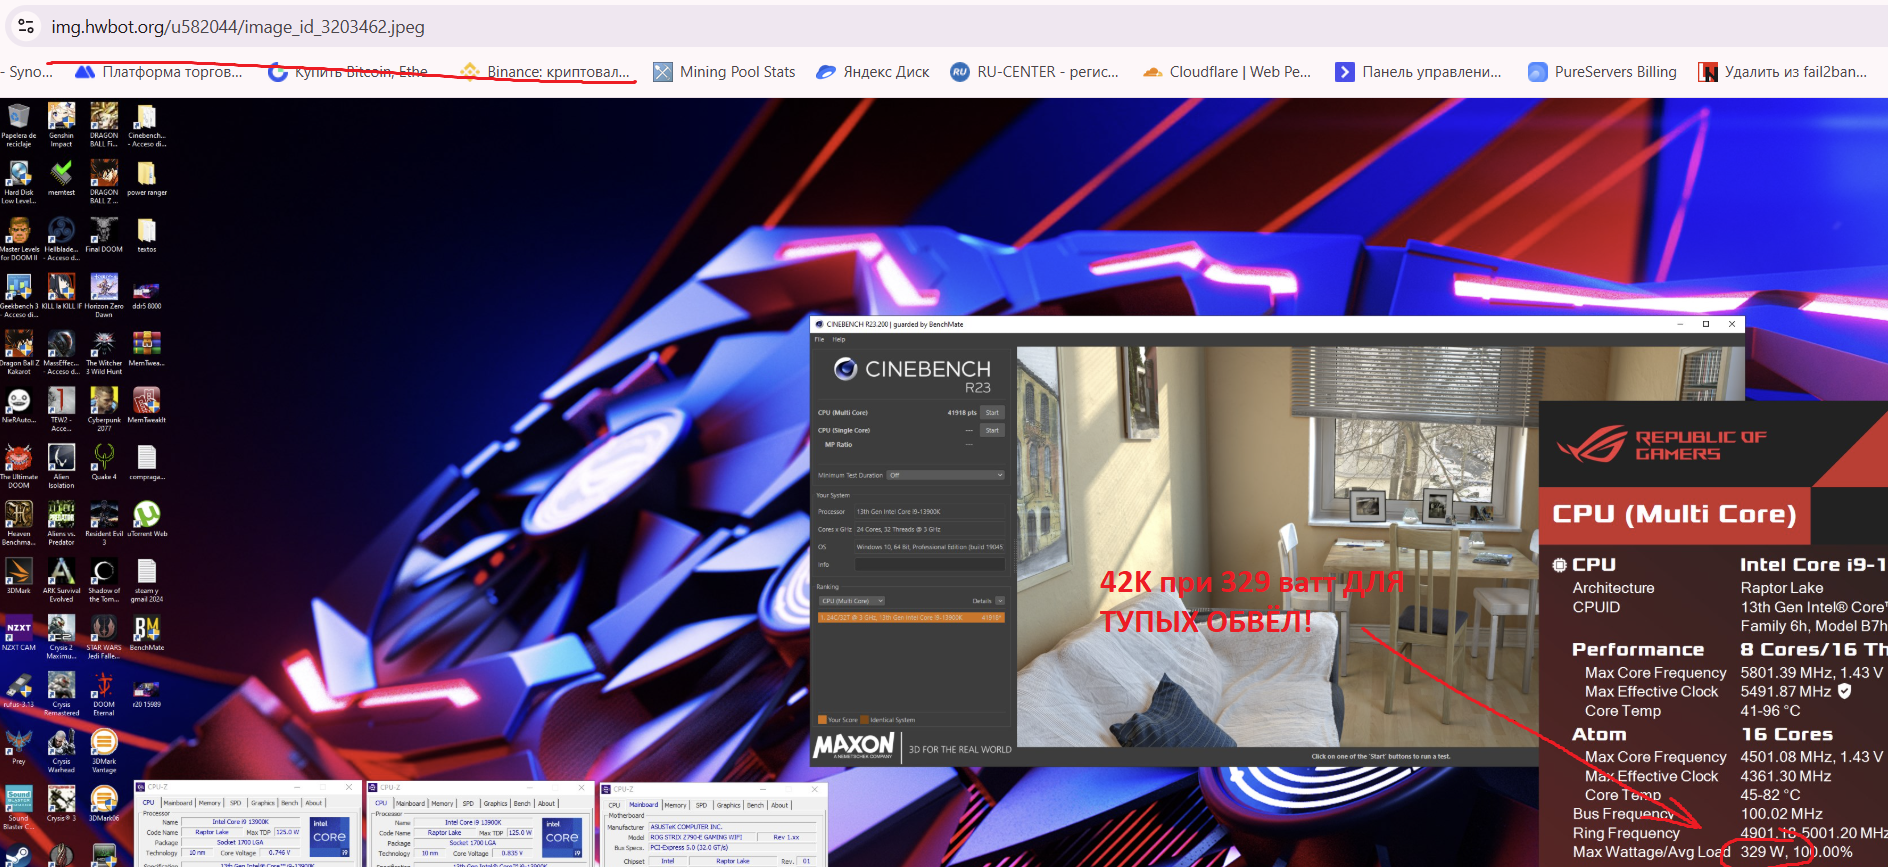1888x867 pixels.
Task: Open Bench tab in CPU-Z Motherboard window
Action: pyautogui.click(x=755, y=805)
